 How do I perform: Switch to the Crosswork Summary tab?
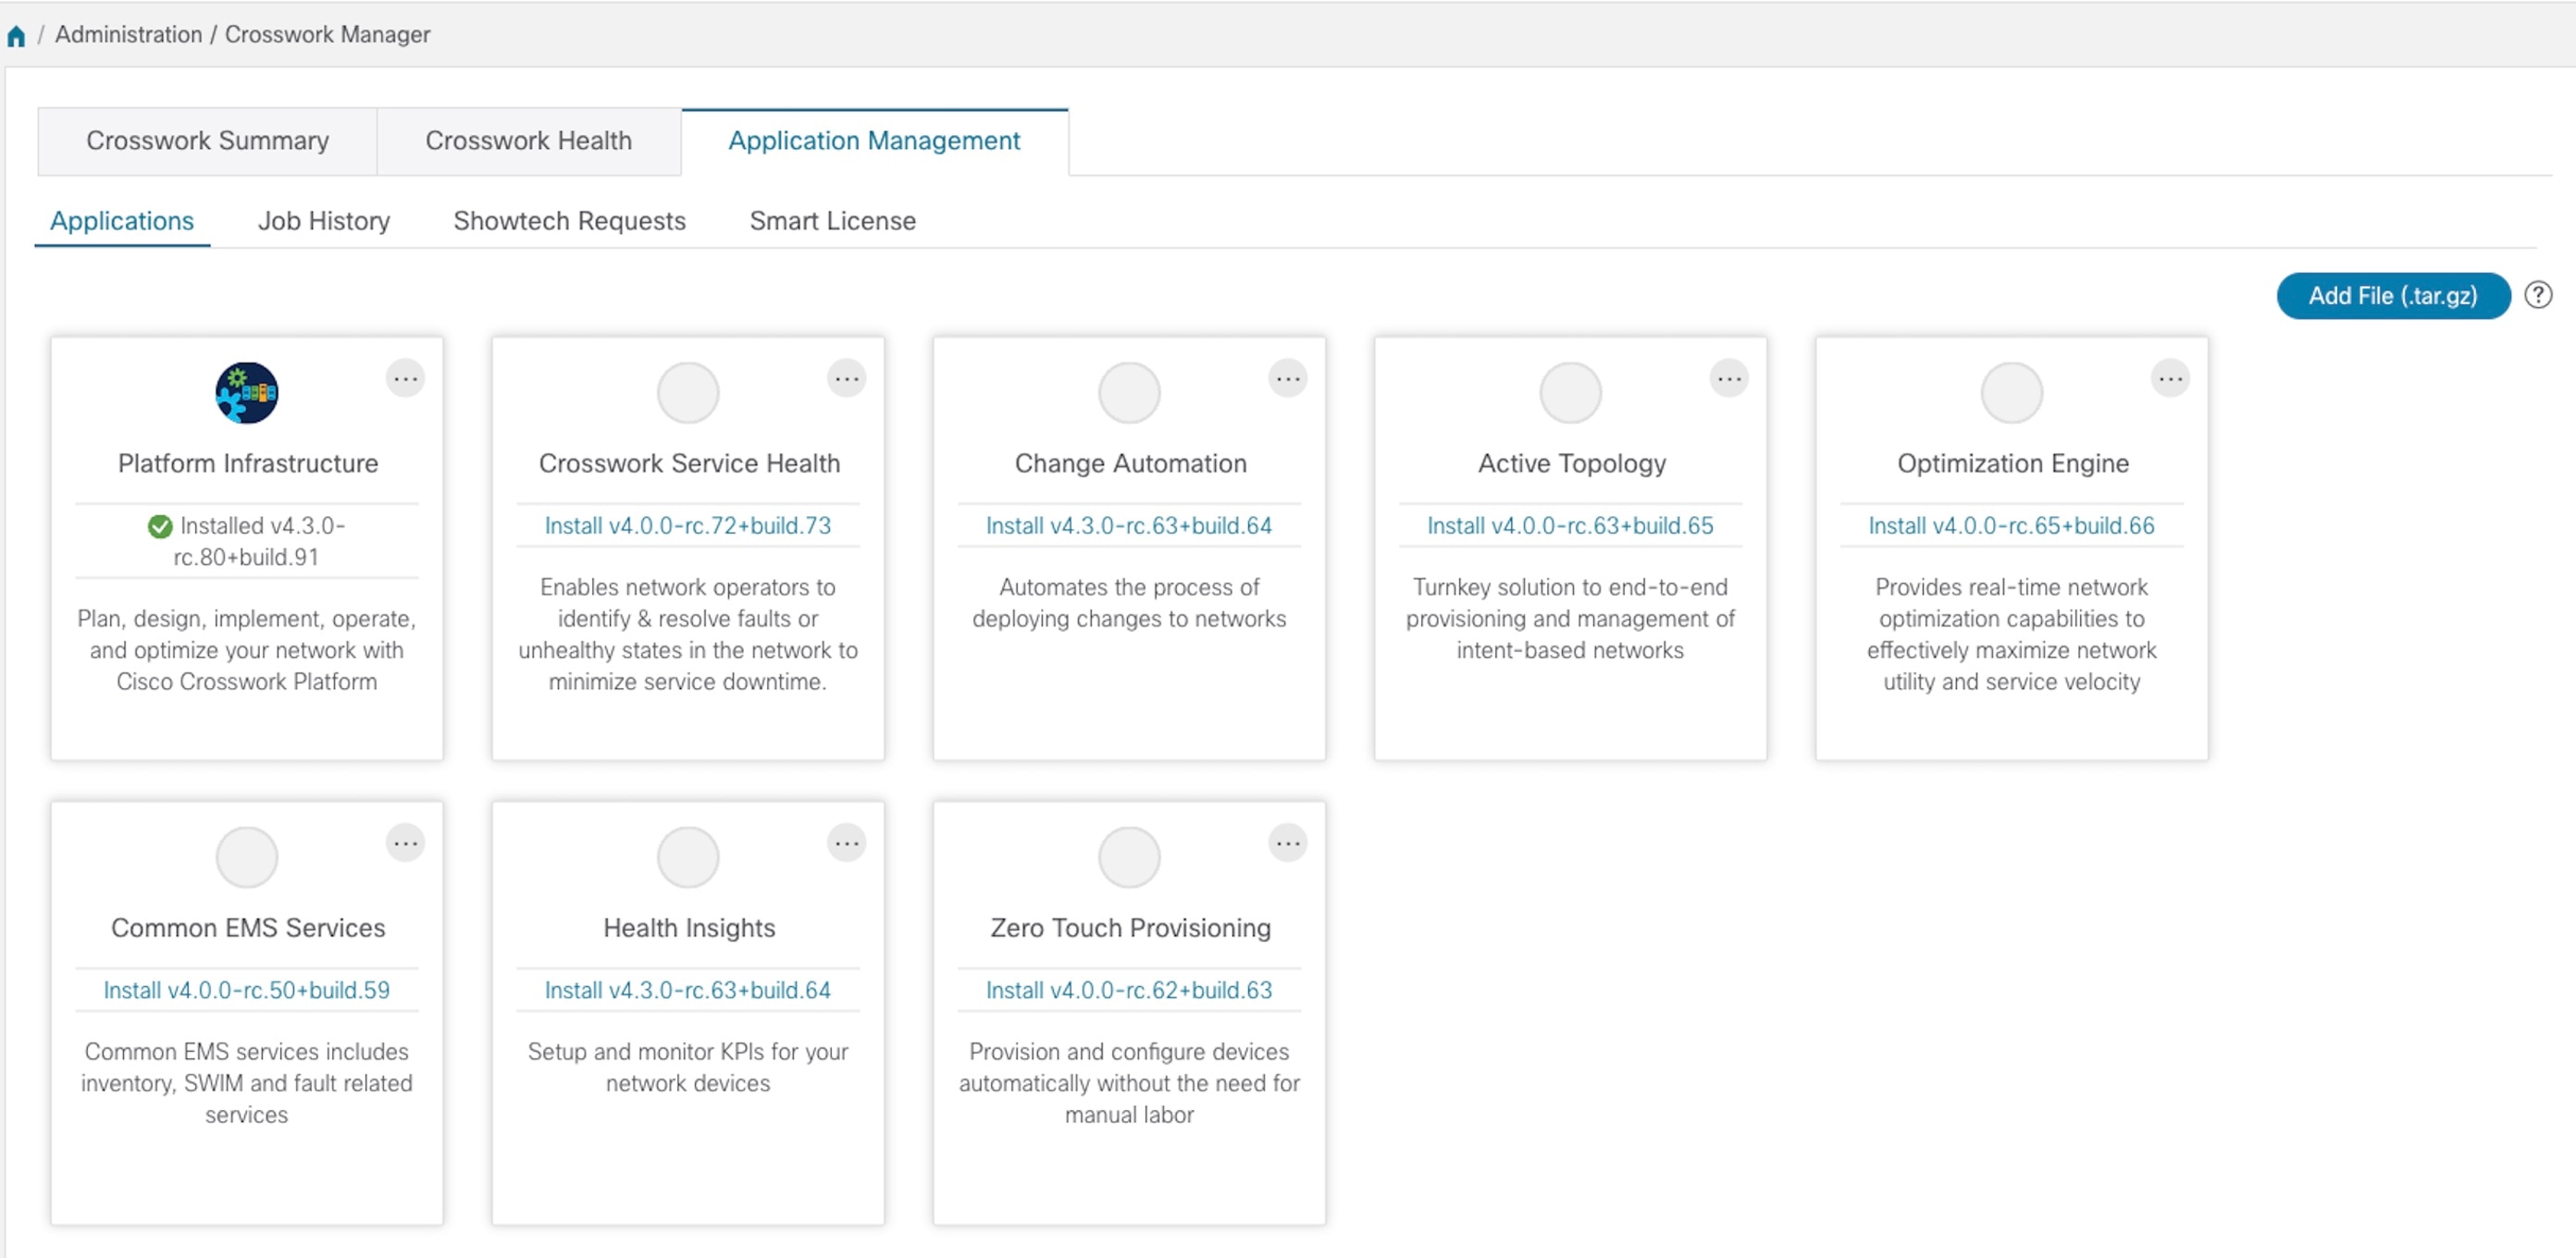point(207,141)
